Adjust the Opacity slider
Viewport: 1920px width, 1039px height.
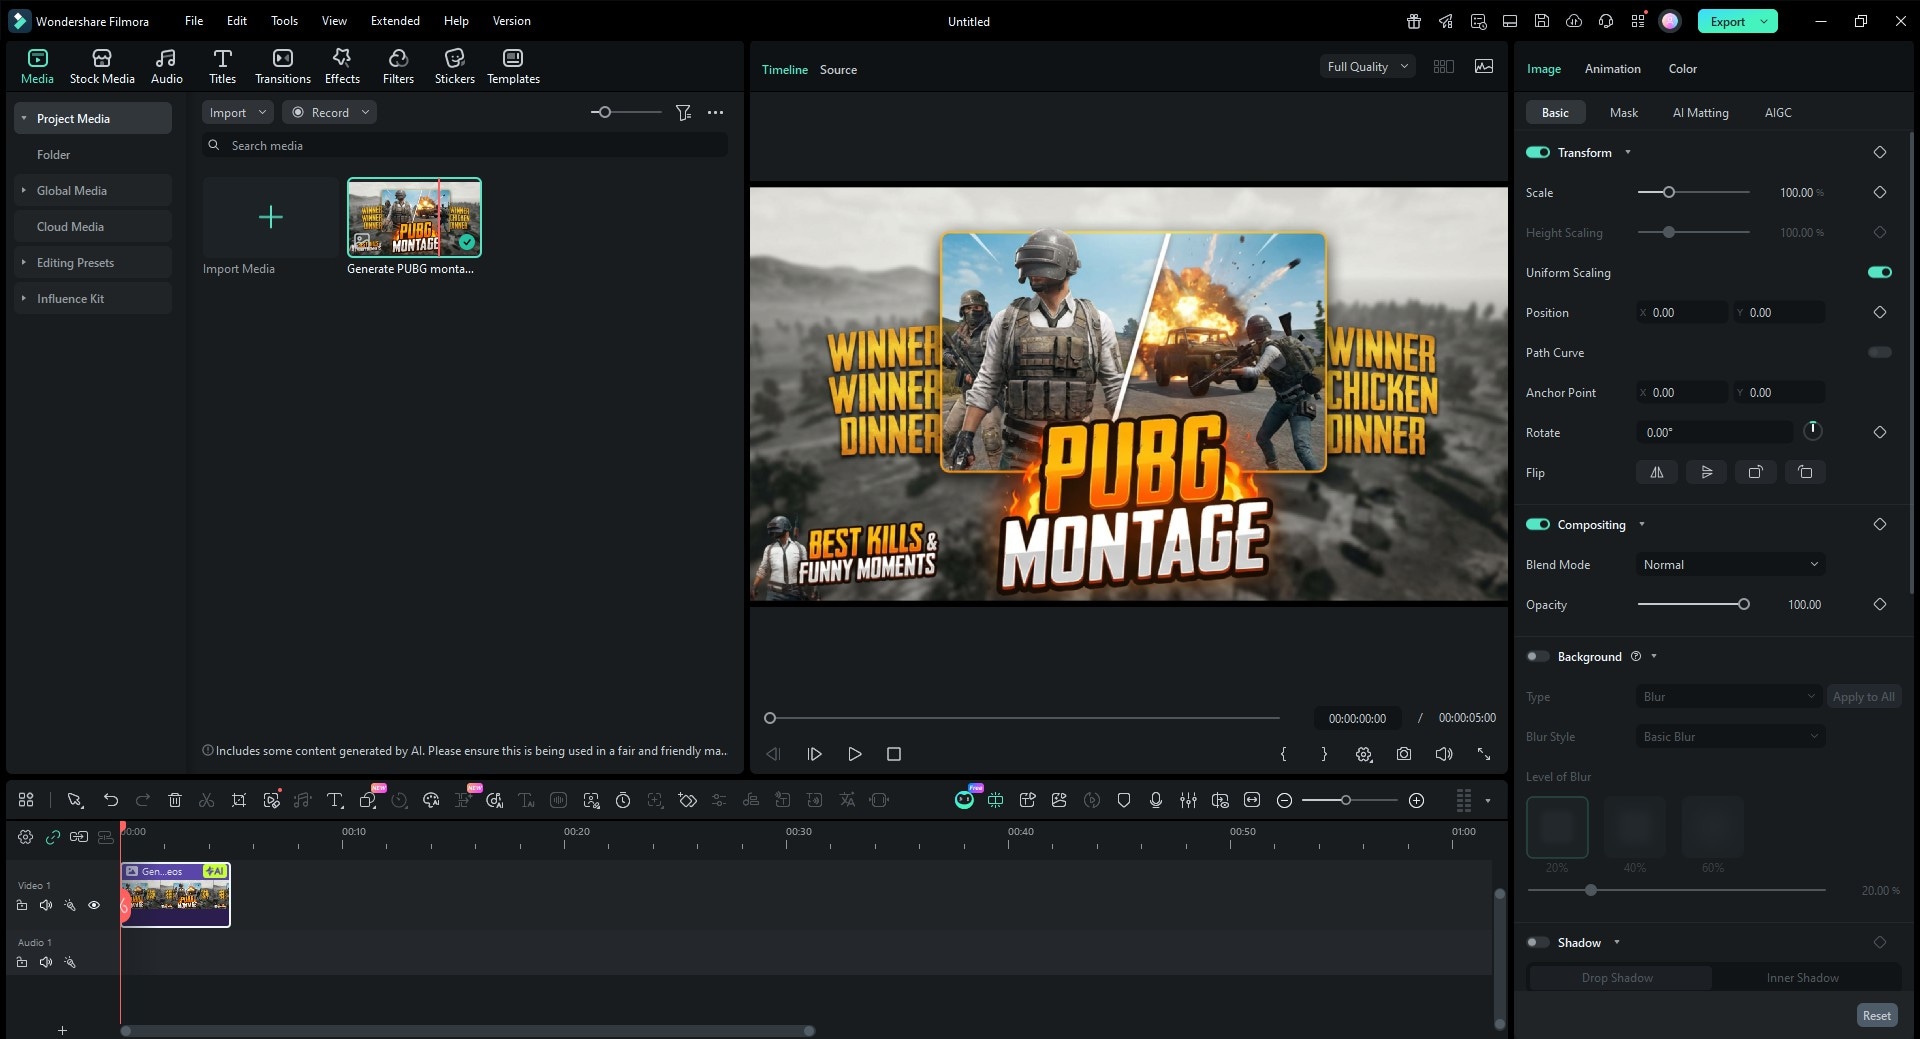(1743, 604)
